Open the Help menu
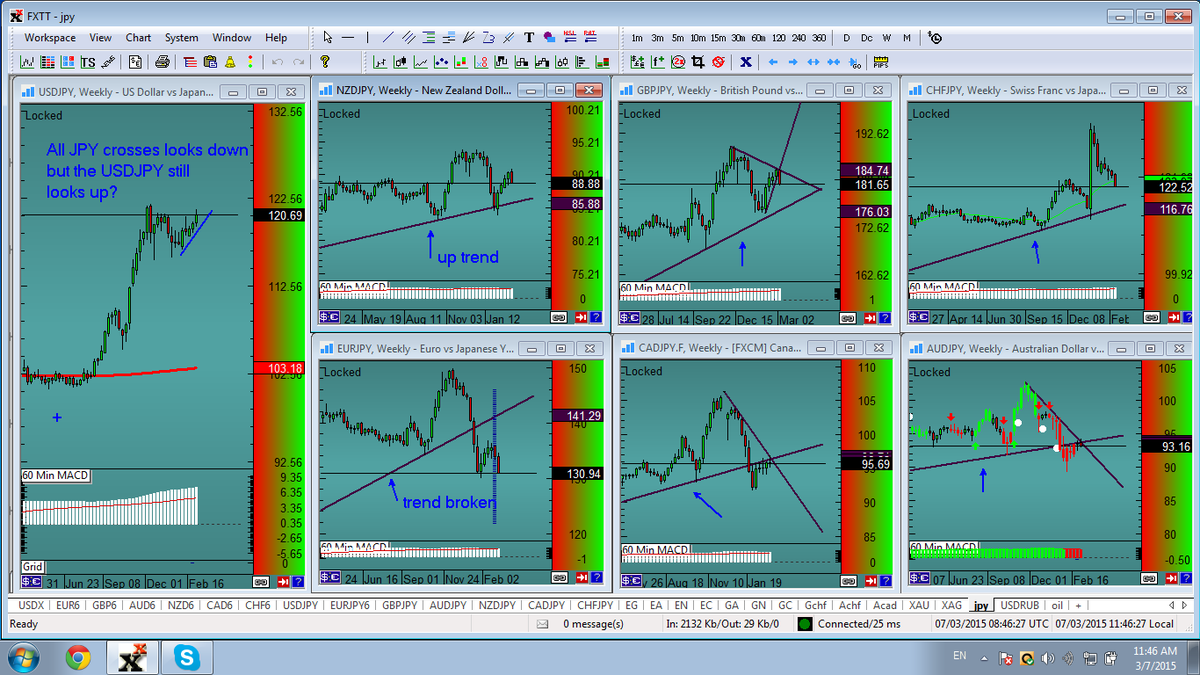The height and width of the screenshot is (675, 1200). coord(276,38)
